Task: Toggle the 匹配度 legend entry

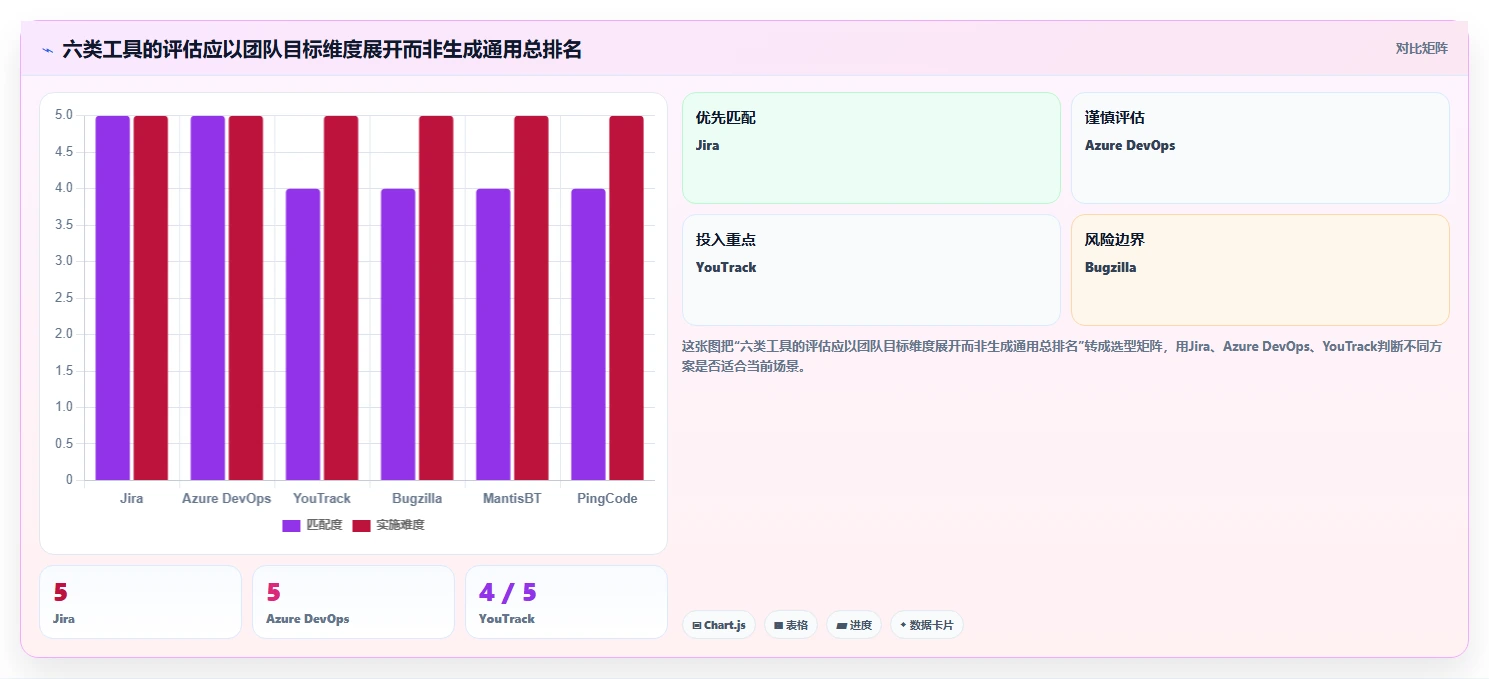Action: coord(312,525)
